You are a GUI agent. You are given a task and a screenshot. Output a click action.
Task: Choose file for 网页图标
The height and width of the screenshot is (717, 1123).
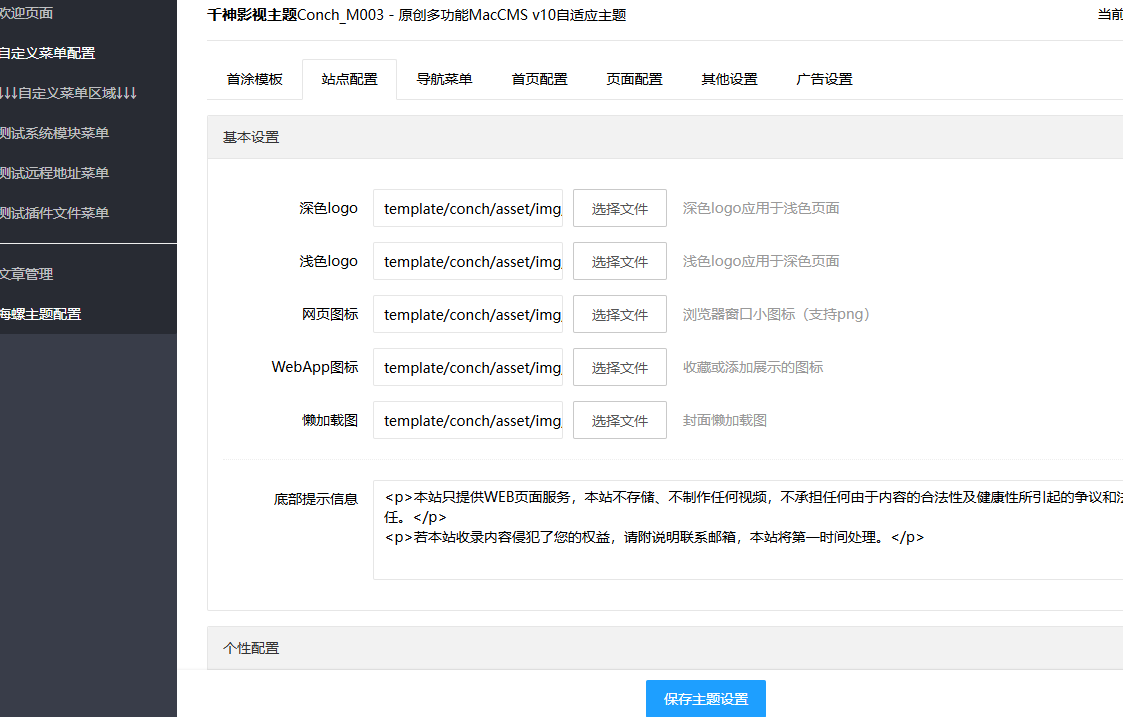tap(619, 315)
